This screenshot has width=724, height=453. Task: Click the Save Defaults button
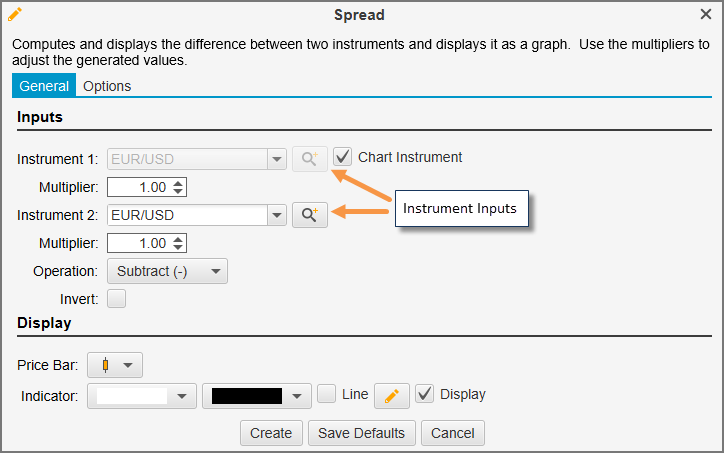coord(361,433)
